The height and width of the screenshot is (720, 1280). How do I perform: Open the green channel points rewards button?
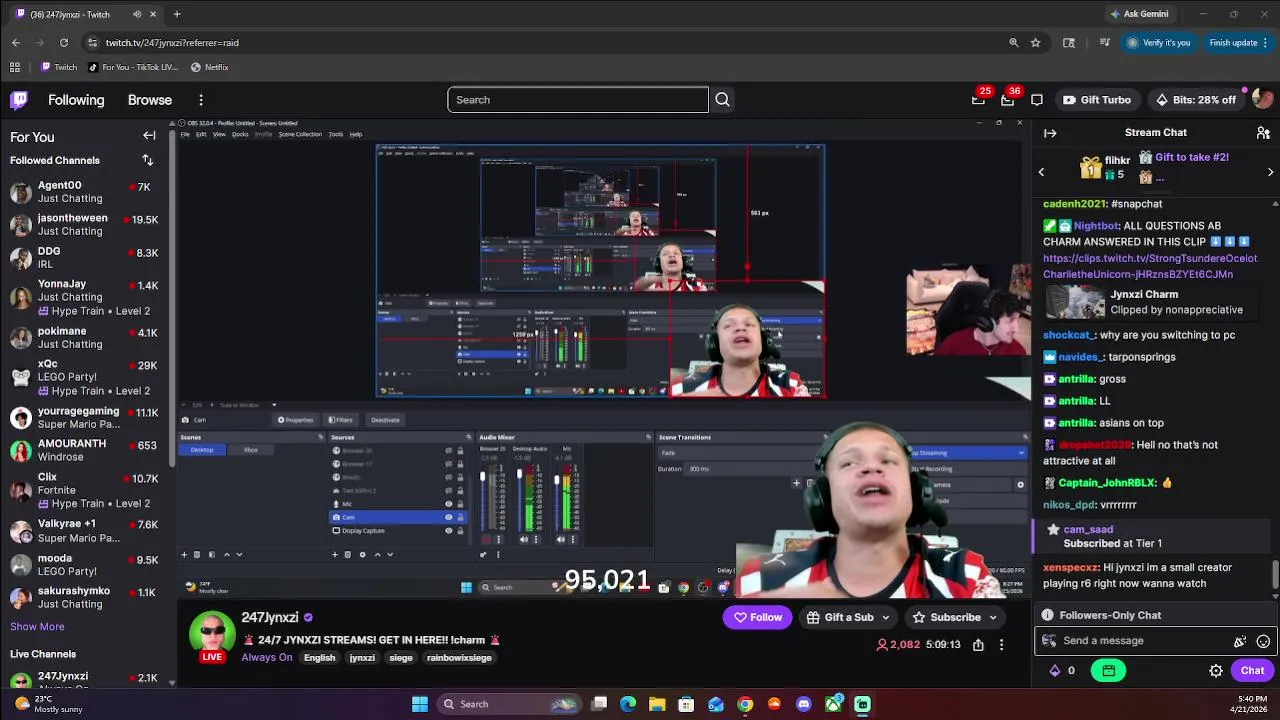pos(1109,671)
